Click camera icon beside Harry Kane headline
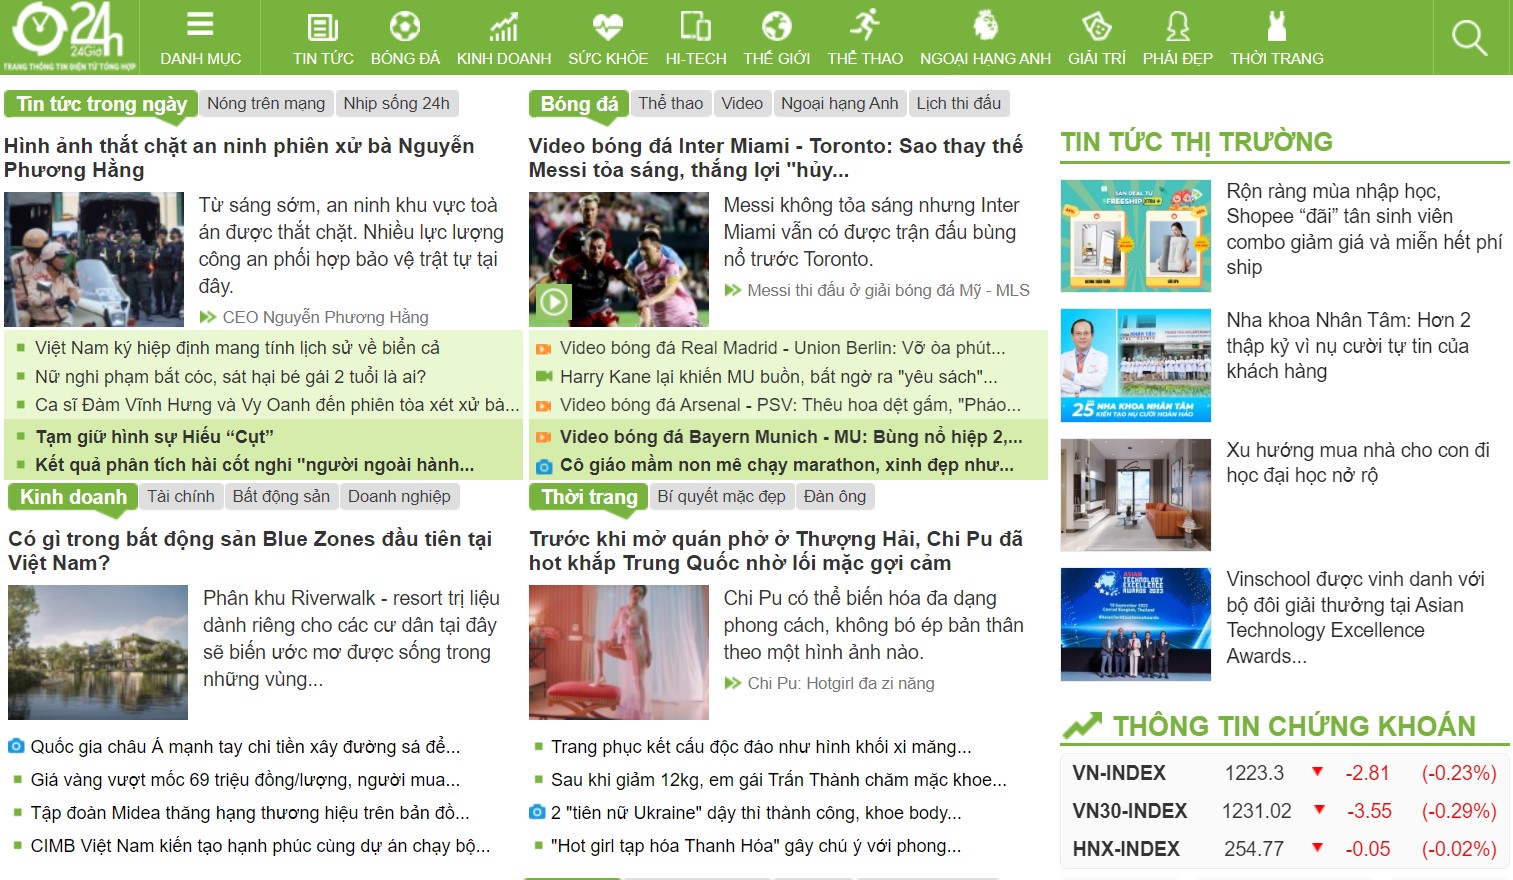 (544, 377)
